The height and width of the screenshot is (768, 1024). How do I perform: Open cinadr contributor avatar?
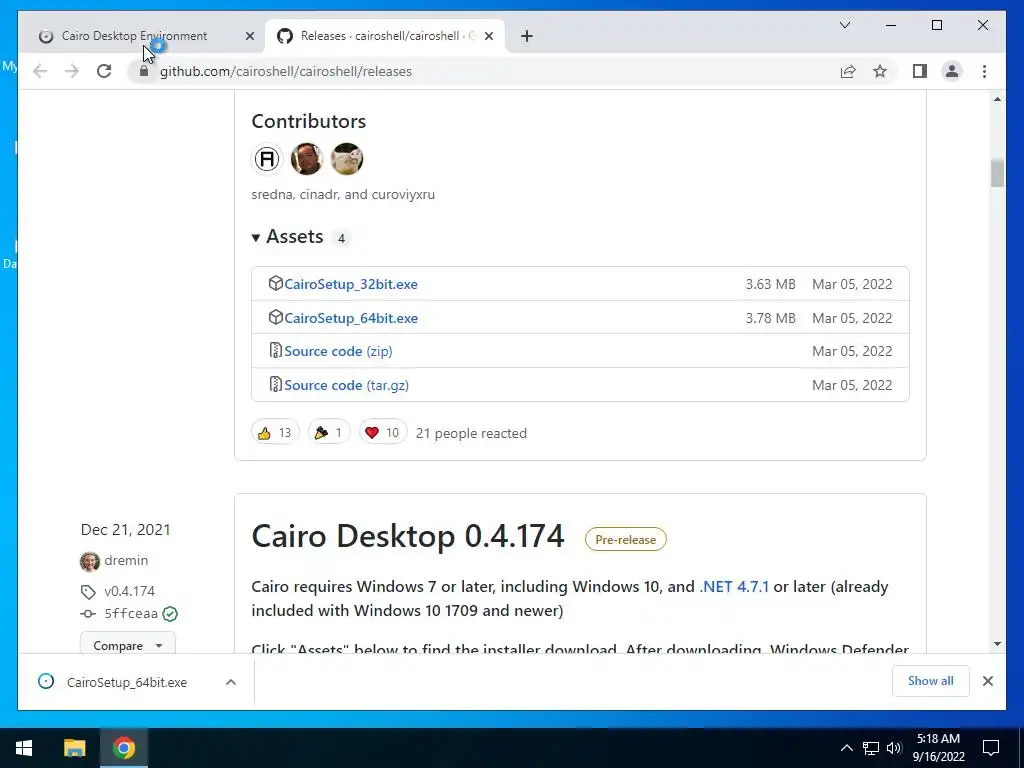[x=306, y=159]
